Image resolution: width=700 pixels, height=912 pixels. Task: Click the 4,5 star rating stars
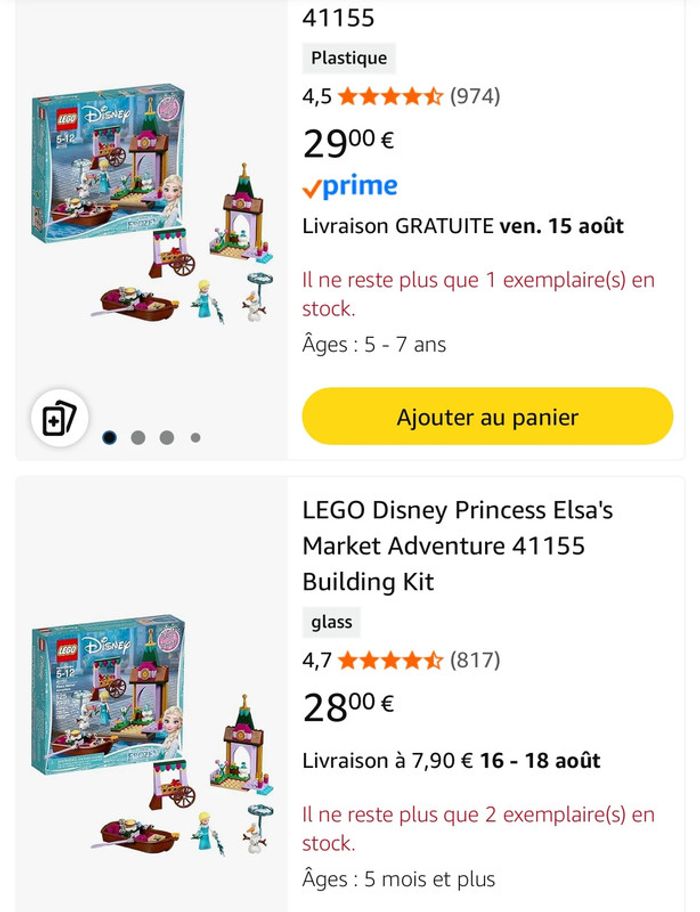tap(390, 97)
